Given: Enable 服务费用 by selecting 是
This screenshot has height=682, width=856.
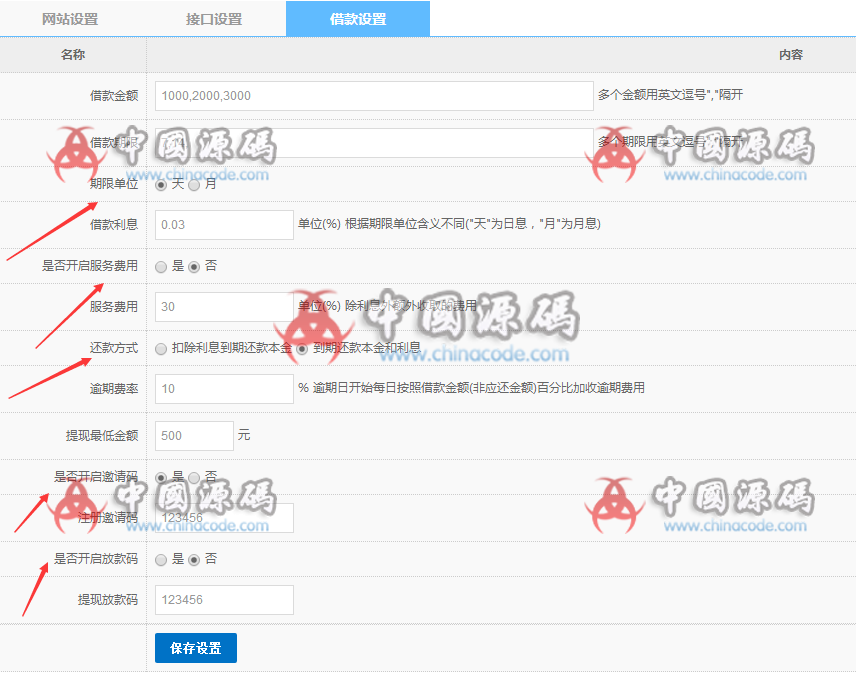Looking at the screenshot, I should click(x=160, y=266).
